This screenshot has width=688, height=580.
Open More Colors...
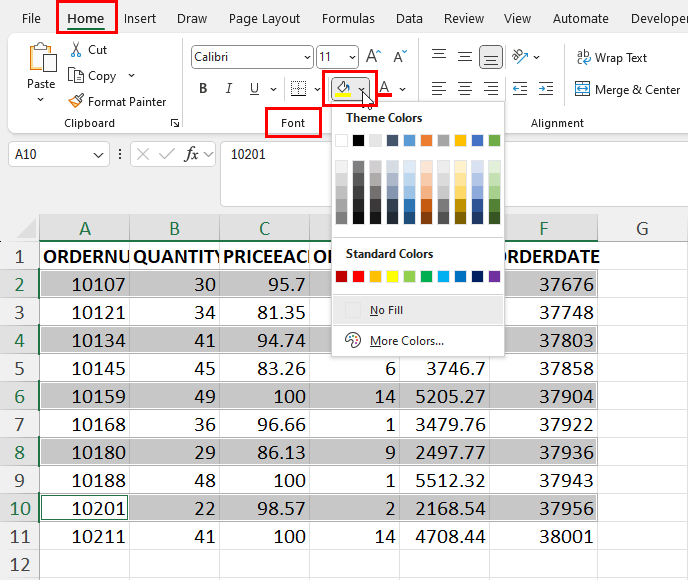418,340
